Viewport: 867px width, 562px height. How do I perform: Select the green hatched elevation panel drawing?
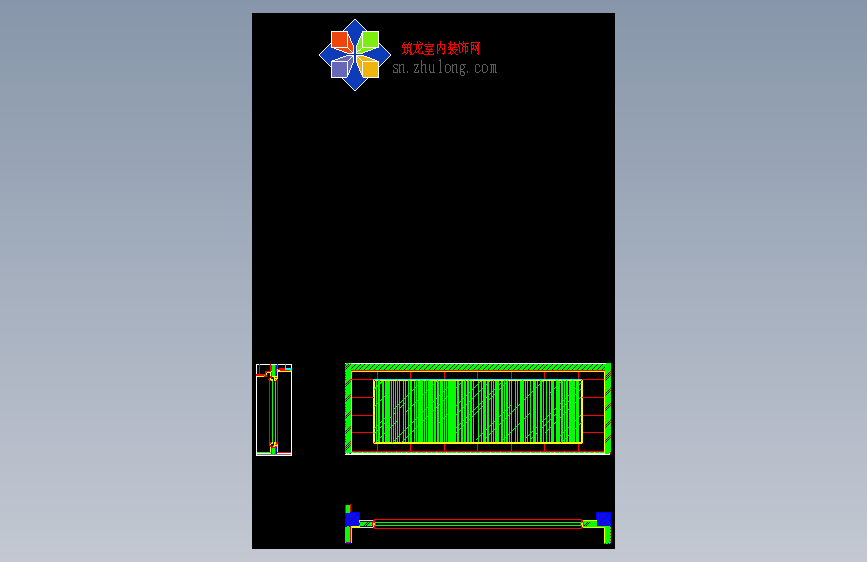point(478,409)
